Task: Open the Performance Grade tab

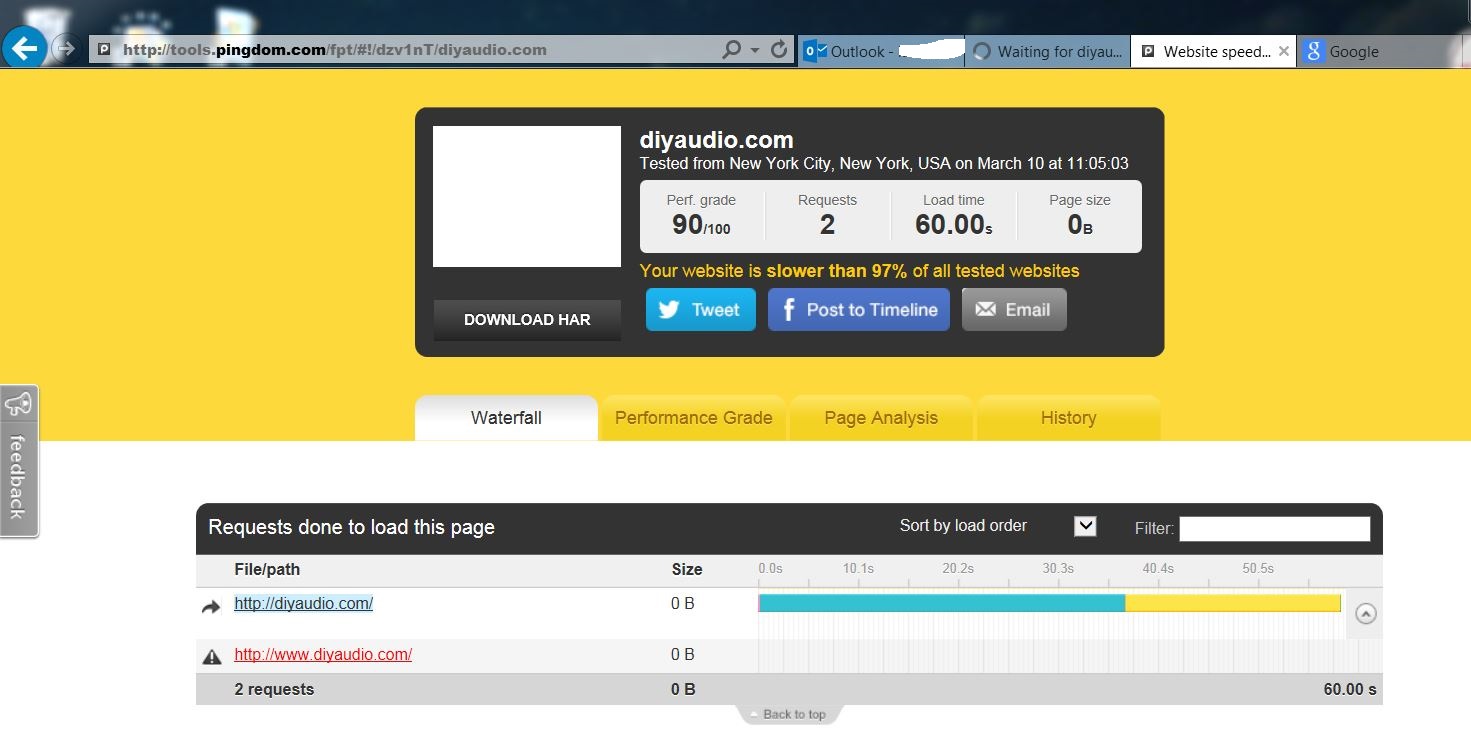Action: click(693, 418)
